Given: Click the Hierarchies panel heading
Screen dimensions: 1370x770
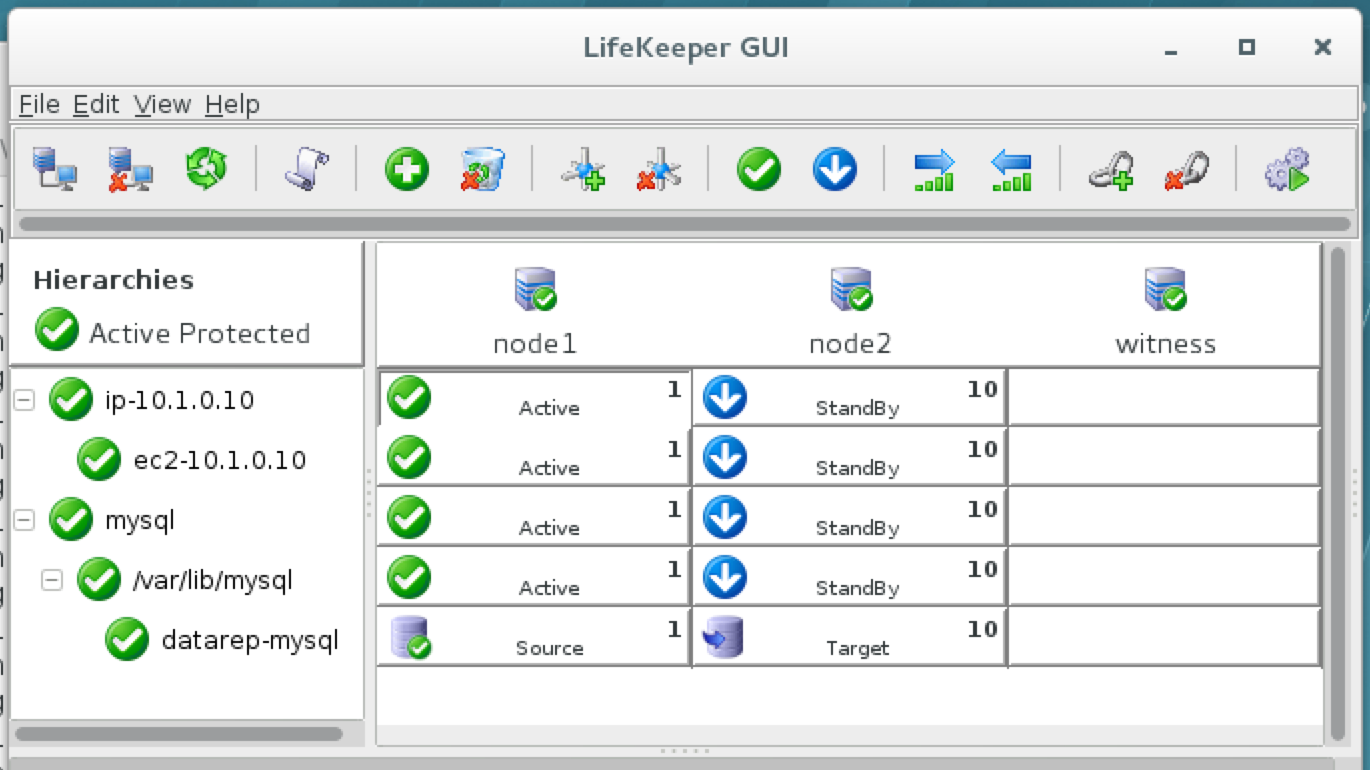Looking at the screenshot, I should 113,280.
